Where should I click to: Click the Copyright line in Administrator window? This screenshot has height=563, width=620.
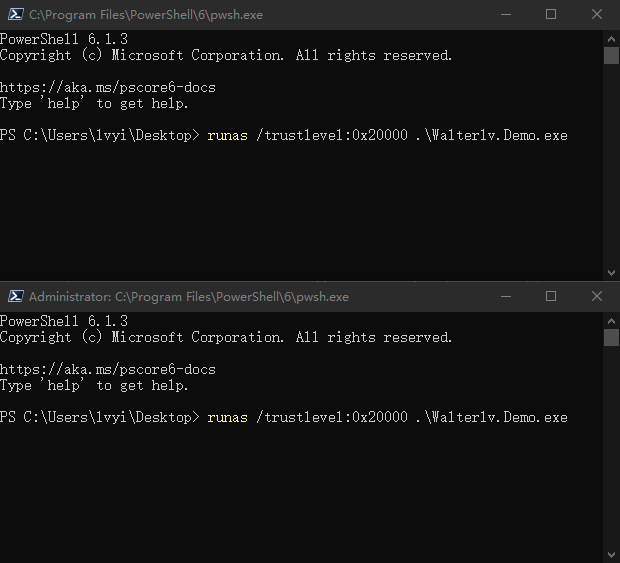click(x=226, y=337)
